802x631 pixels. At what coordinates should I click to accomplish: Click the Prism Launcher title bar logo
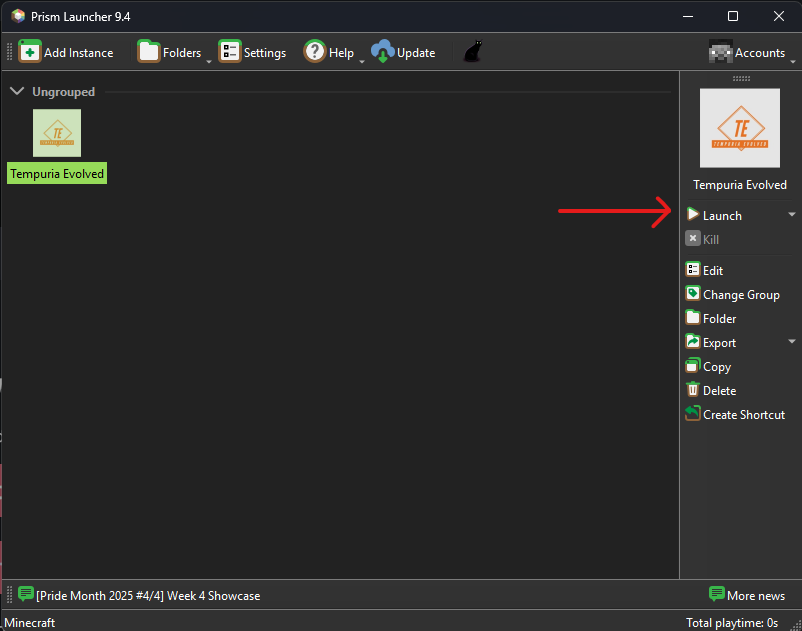click(18, 16)
